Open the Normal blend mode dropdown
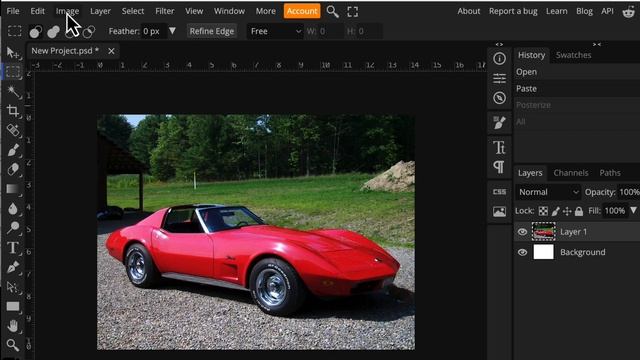 coord(548,192)
